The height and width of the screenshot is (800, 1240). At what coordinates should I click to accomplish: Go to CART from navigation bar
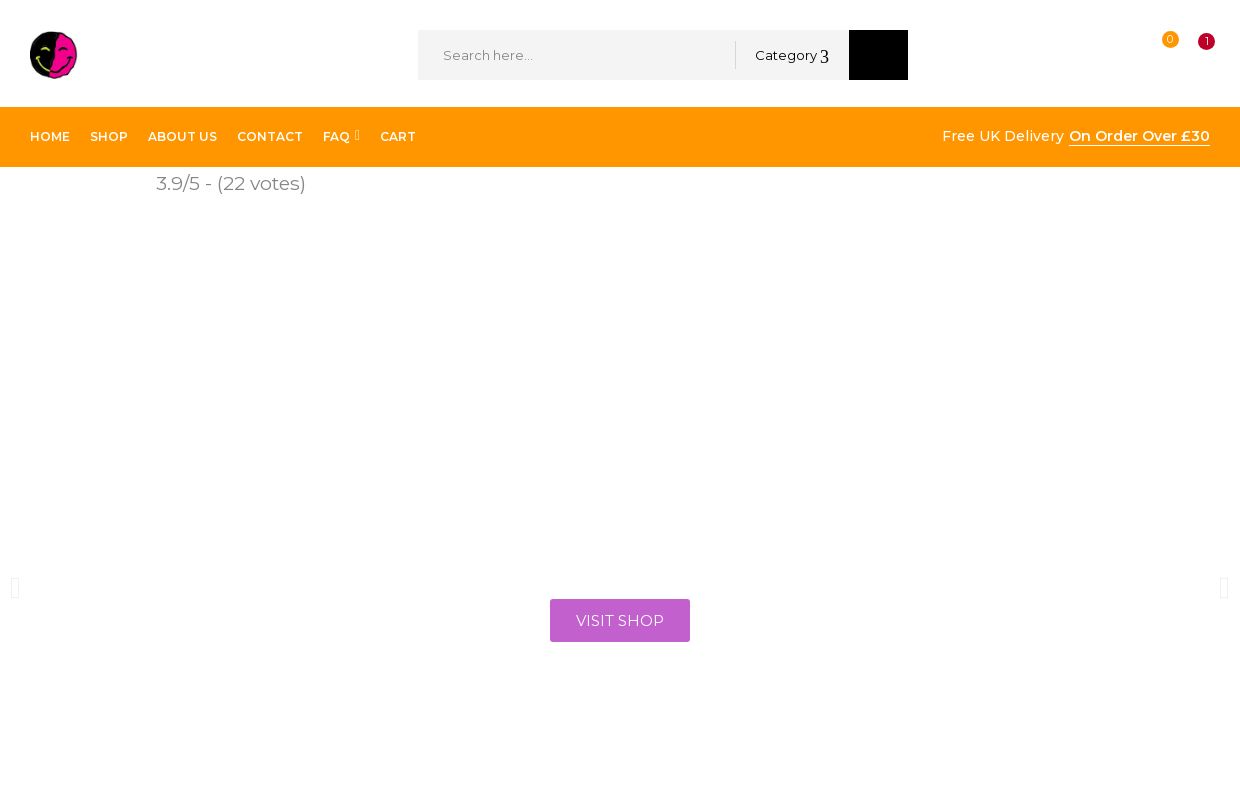(398, 137)
